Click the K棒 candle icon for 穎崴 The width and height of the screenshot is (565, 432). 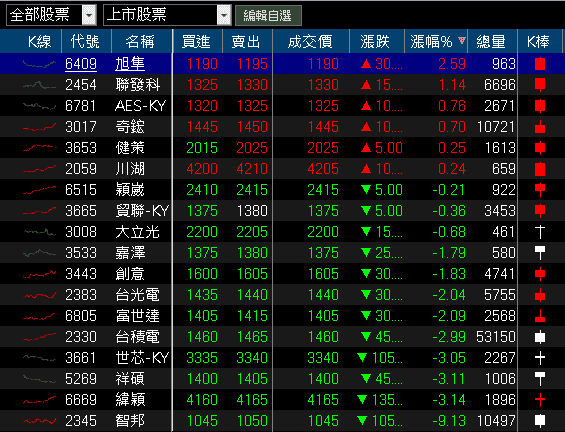[540, 190]
